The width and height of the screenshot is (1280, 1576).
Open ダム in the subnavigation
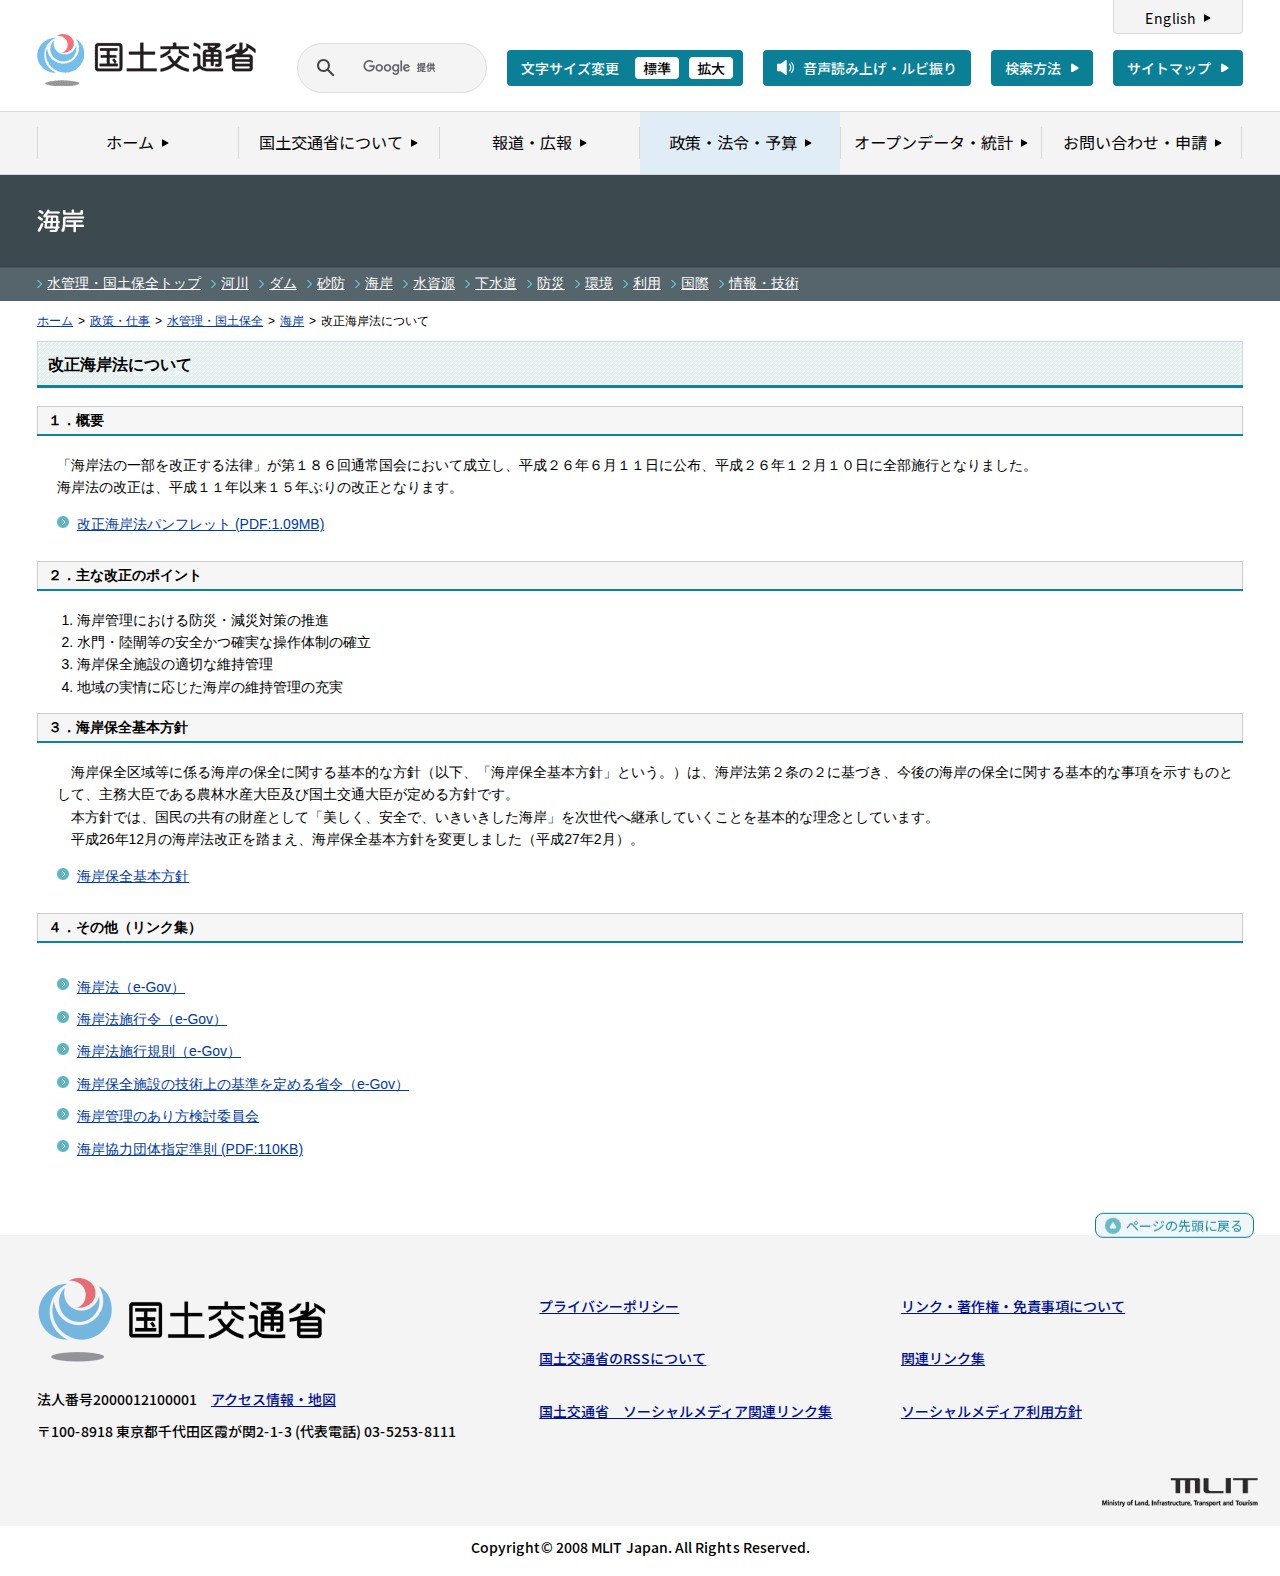click(x=283, y=284)
